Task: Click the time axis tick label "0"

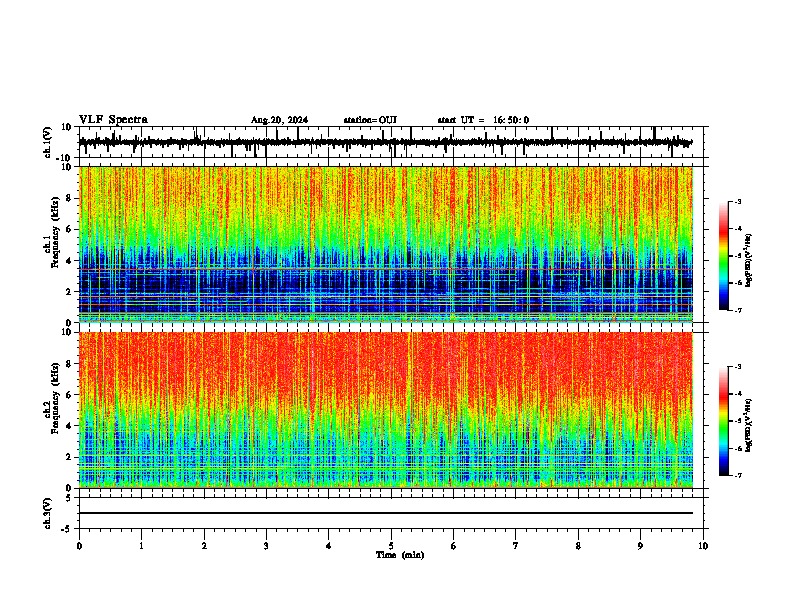Action: 79,546
